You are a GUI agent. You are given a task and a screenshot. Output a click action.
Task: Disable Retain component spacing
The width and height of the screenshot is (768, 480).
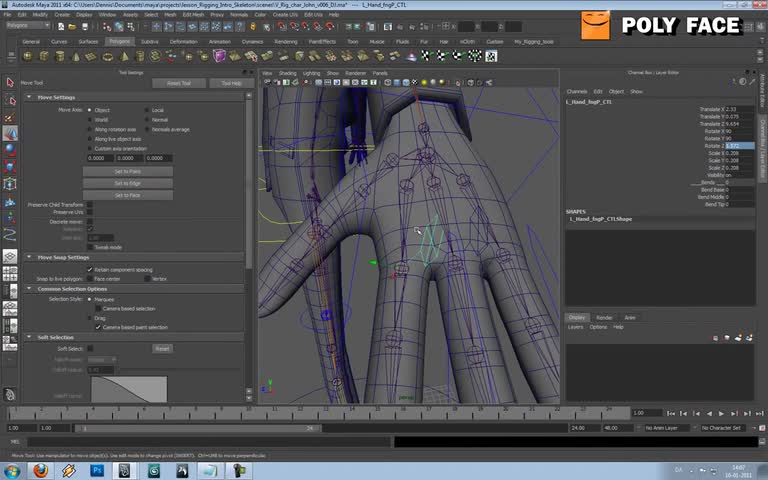pyautogui.click(x=90, y=269)
